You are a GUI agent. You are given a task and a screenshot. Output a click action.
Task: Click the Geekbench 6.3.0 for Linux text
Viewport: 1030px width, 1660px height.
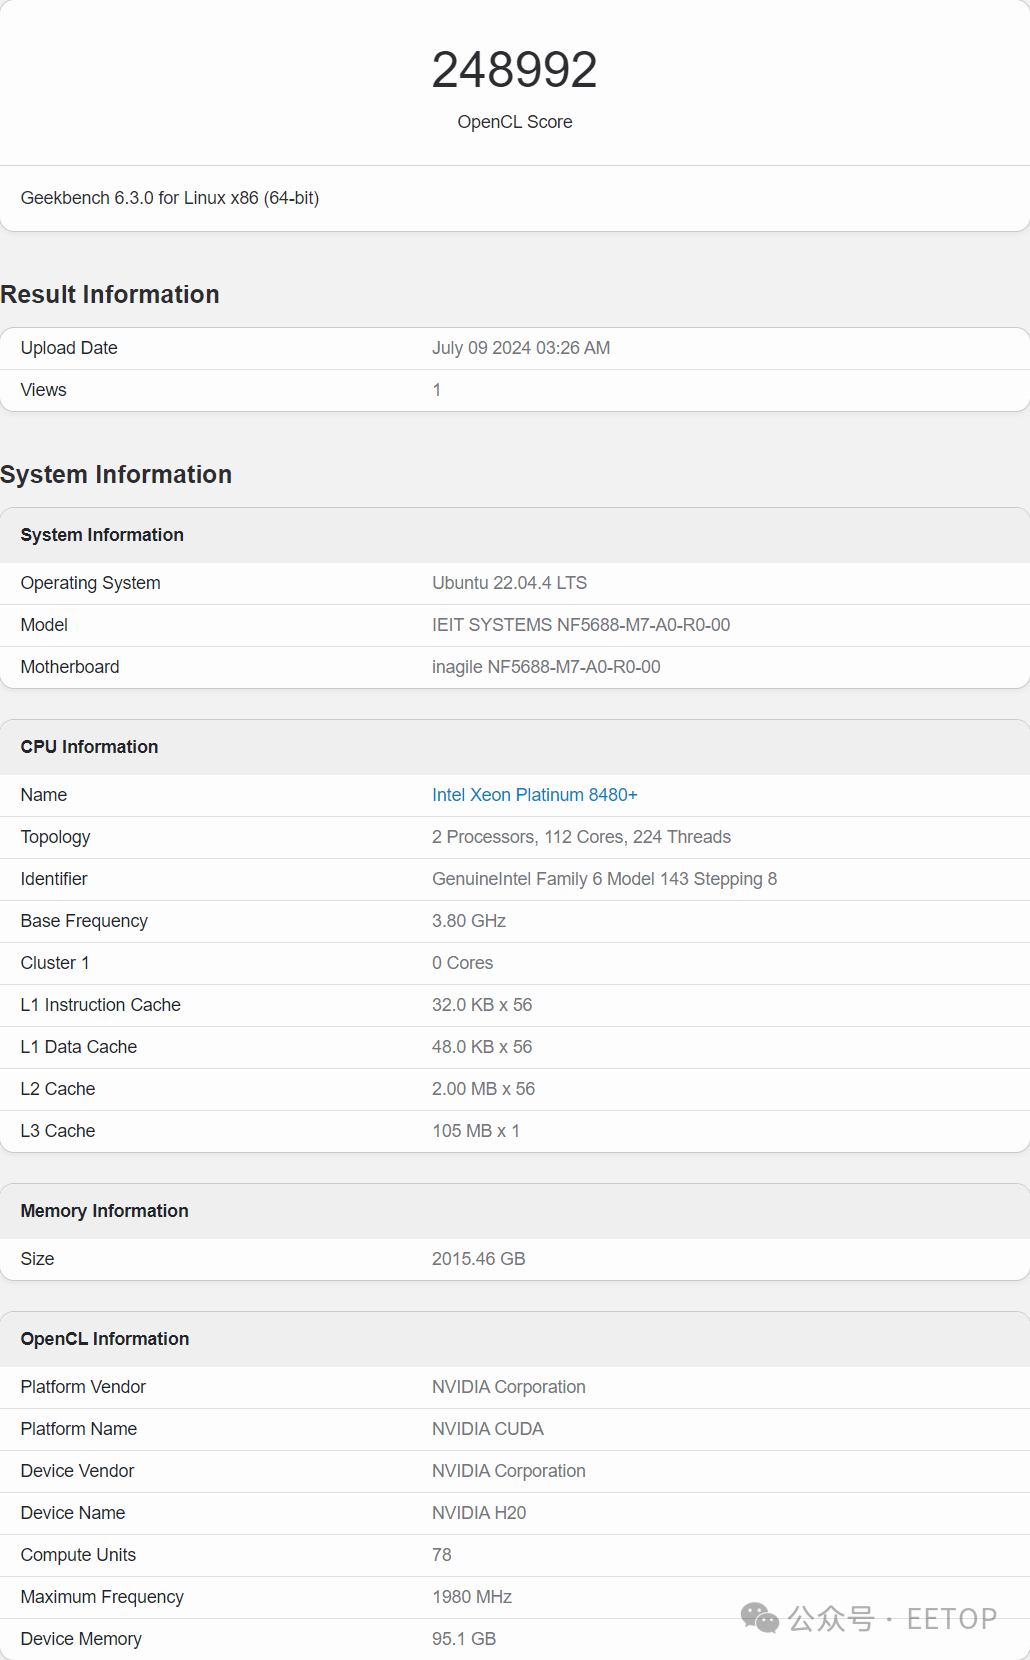click(x=170, y=198)
